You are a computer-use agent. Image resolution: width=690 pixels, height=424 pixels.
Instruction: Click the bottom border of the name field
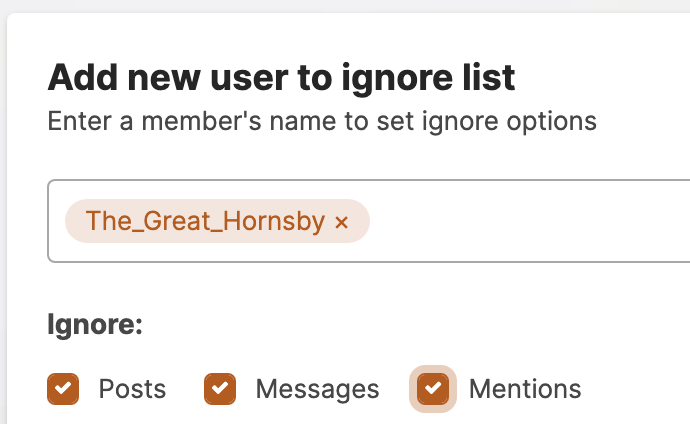click(x=360, y=262)
